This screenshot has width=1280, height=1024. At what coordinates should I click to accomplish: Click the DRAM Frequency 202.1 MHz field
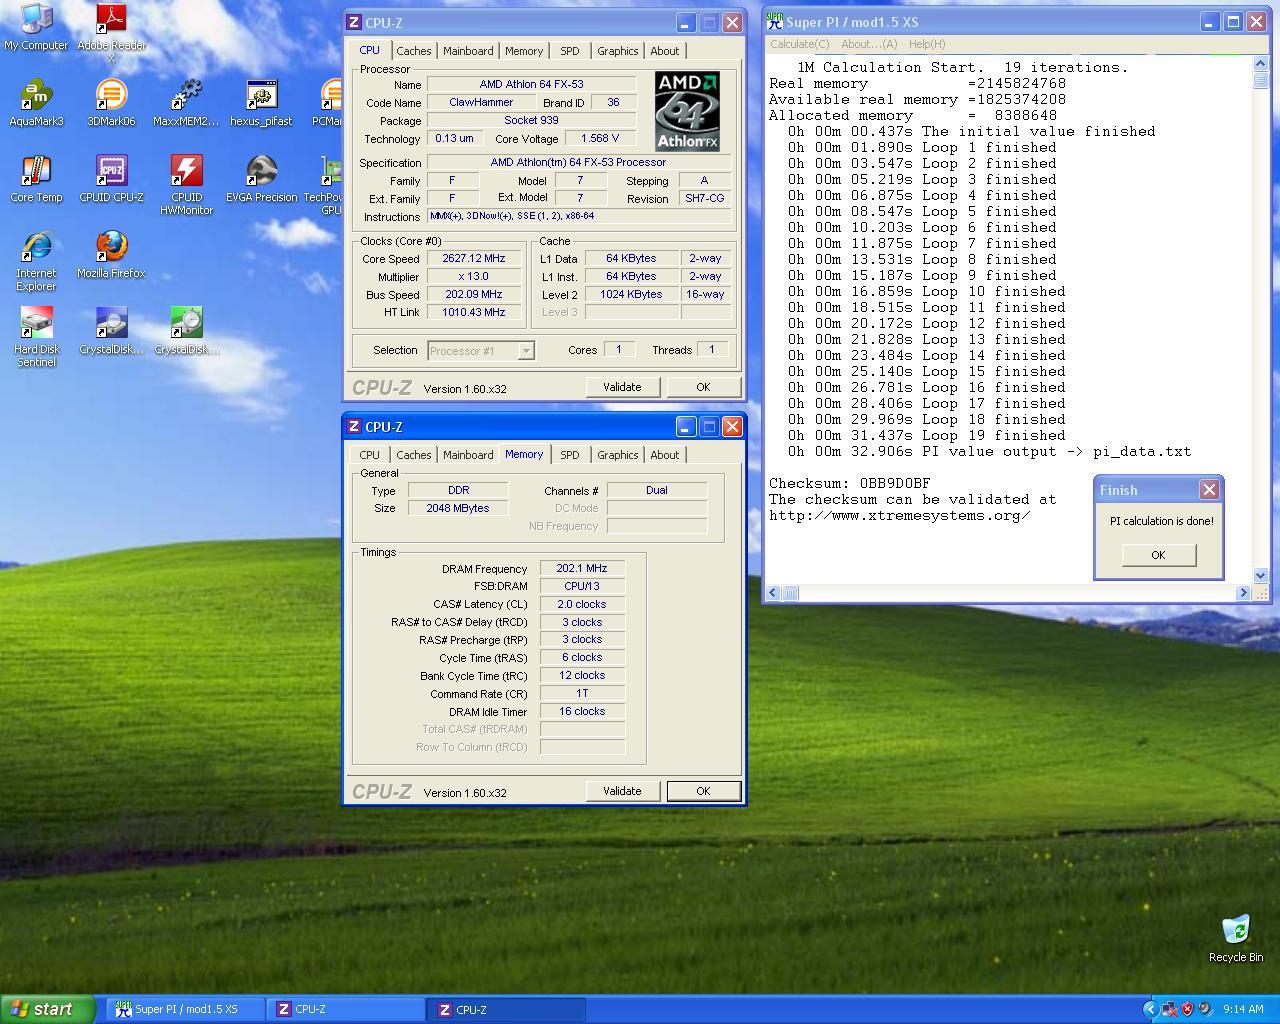tap(582, 568)
